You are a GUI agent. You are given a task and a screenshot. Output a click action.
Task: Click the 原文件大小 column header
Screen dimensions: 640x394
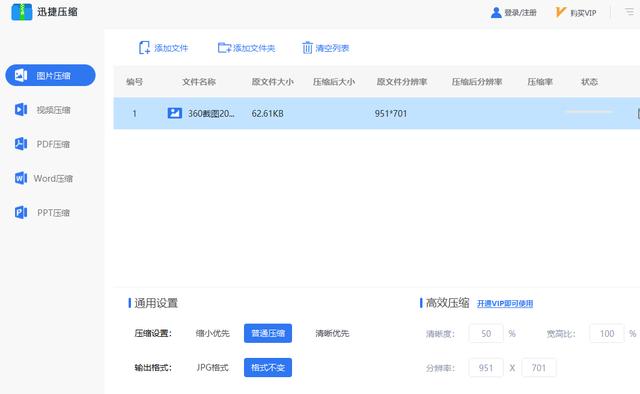(272, 82)
